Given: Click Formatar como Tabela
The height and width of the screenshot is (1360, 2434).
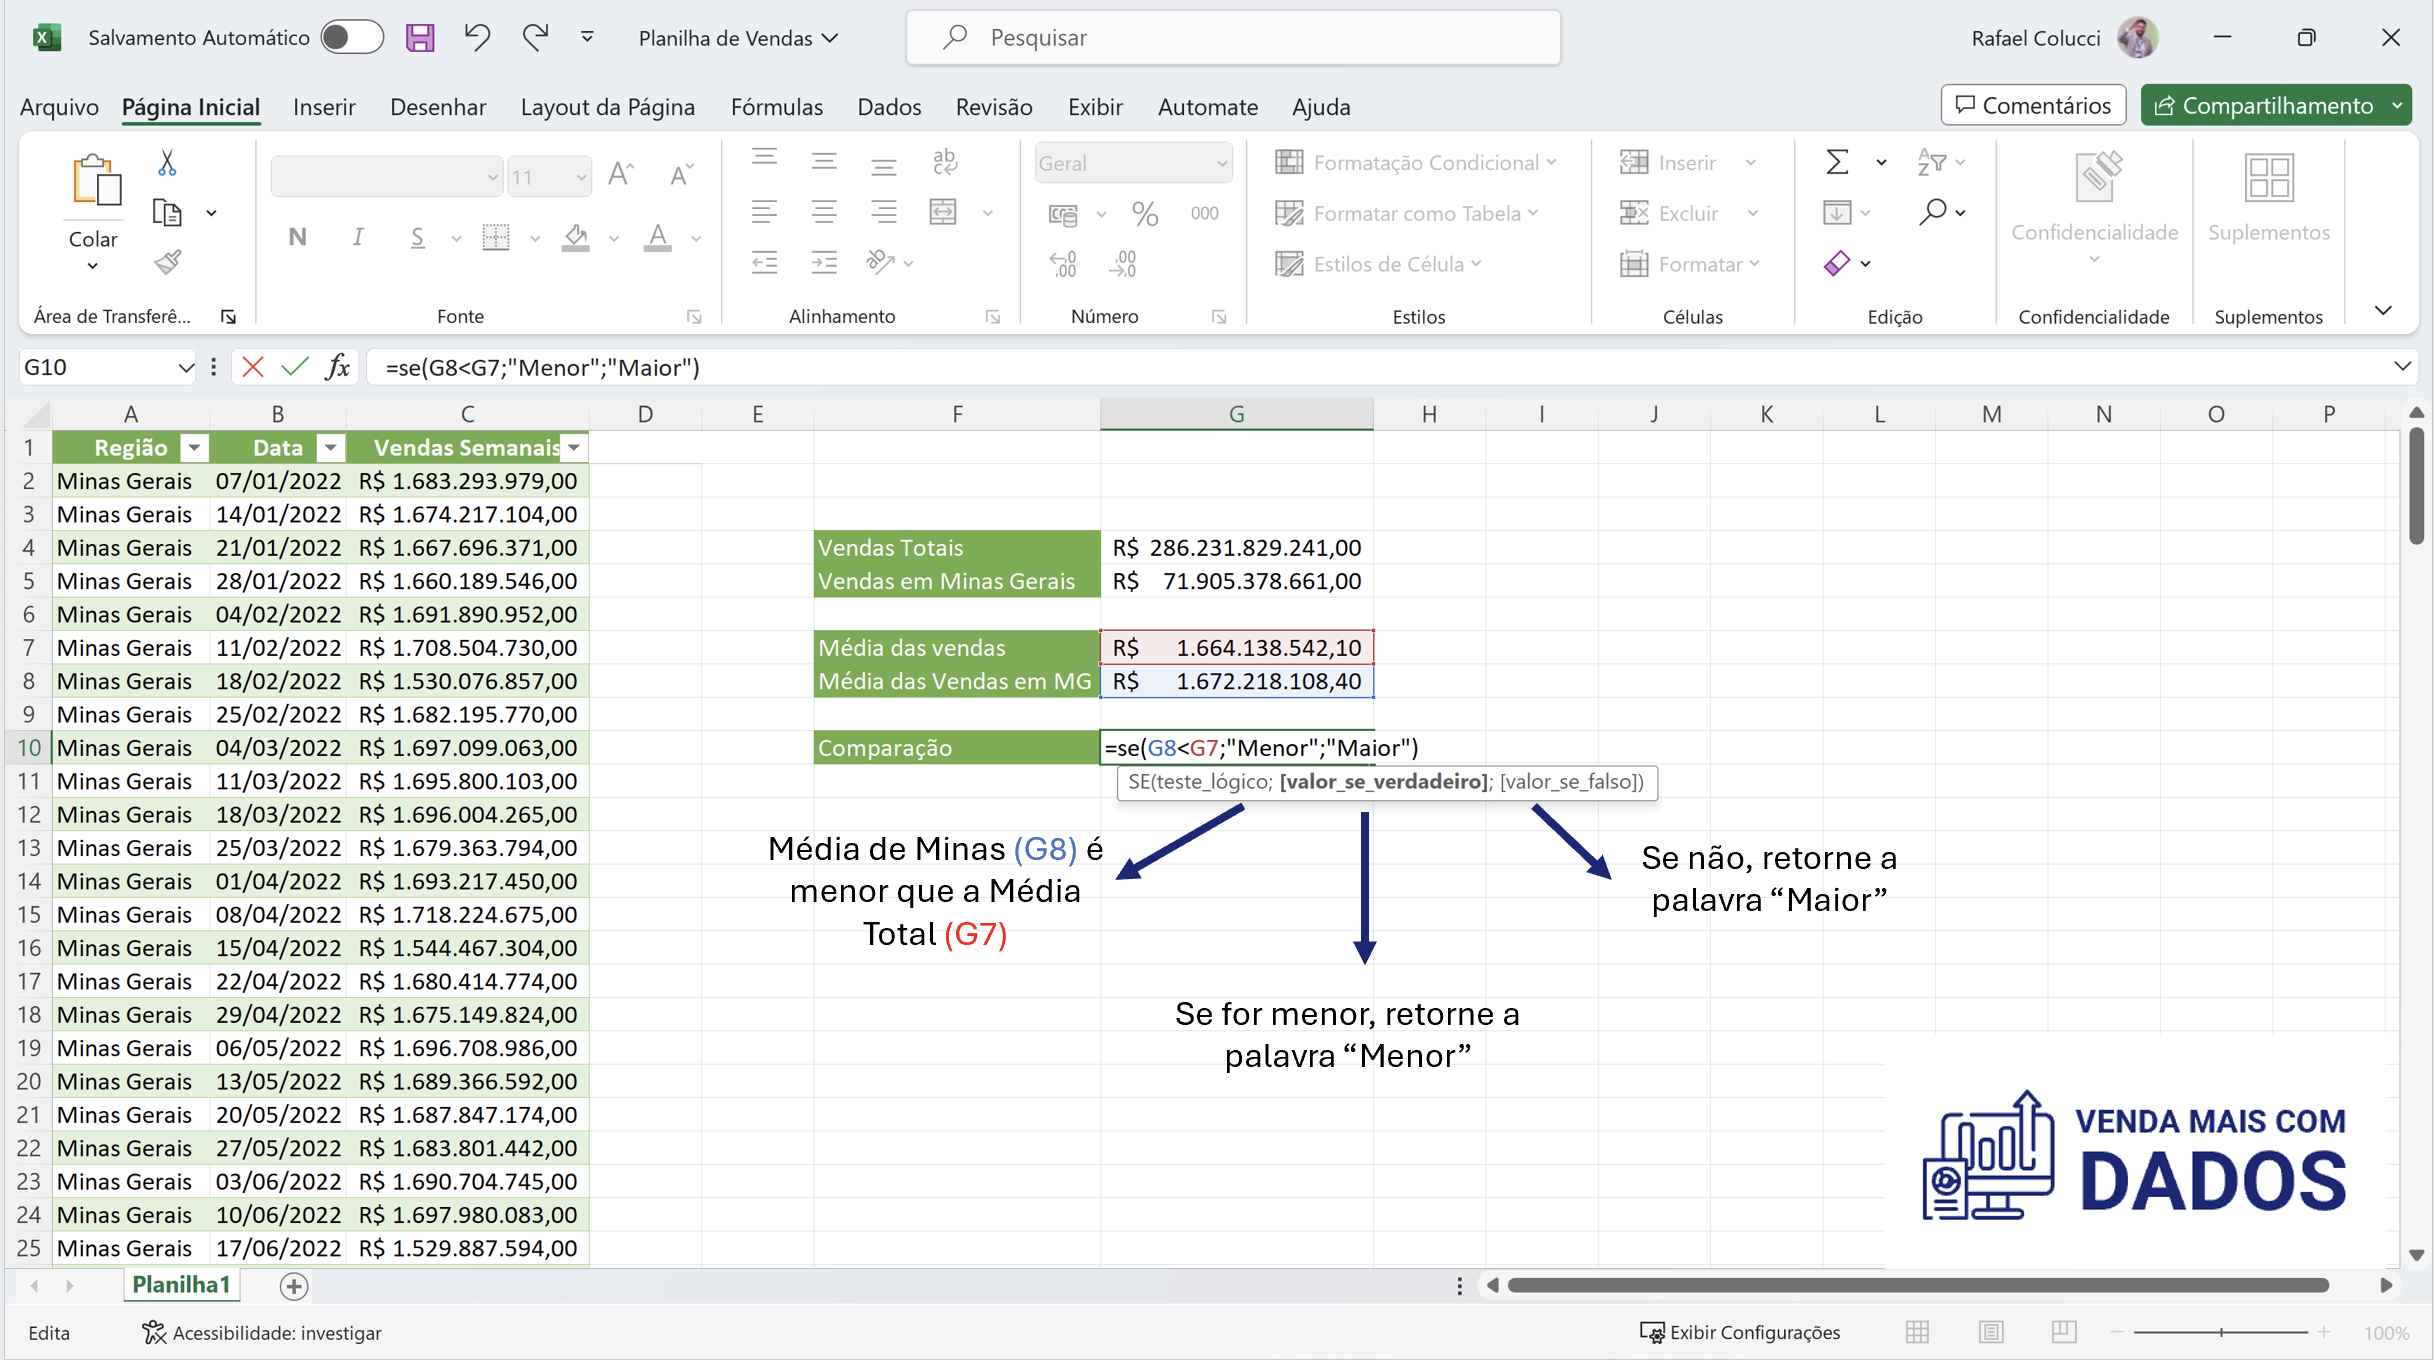Looking at the screenshot, I should point(1407,213).
